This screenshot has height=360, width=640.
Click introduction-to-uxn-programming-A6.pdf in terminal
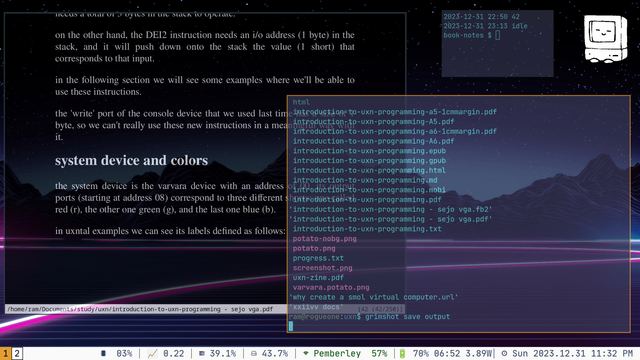coord(373,141)
